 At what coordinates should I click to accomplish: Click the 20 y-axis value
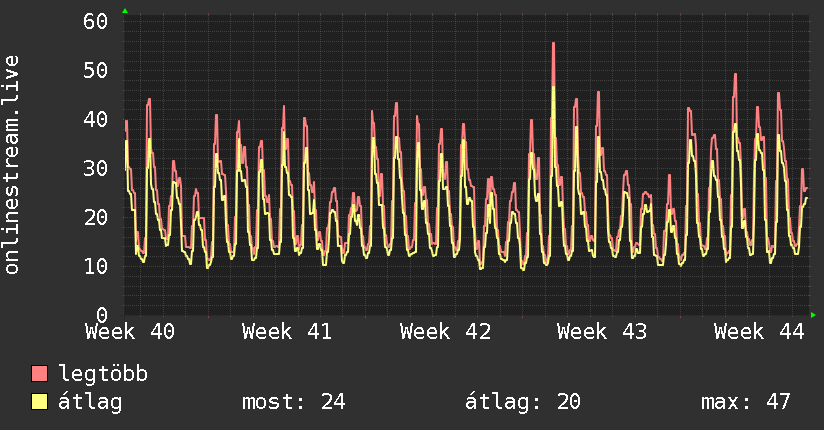click(x=96, y=217)
